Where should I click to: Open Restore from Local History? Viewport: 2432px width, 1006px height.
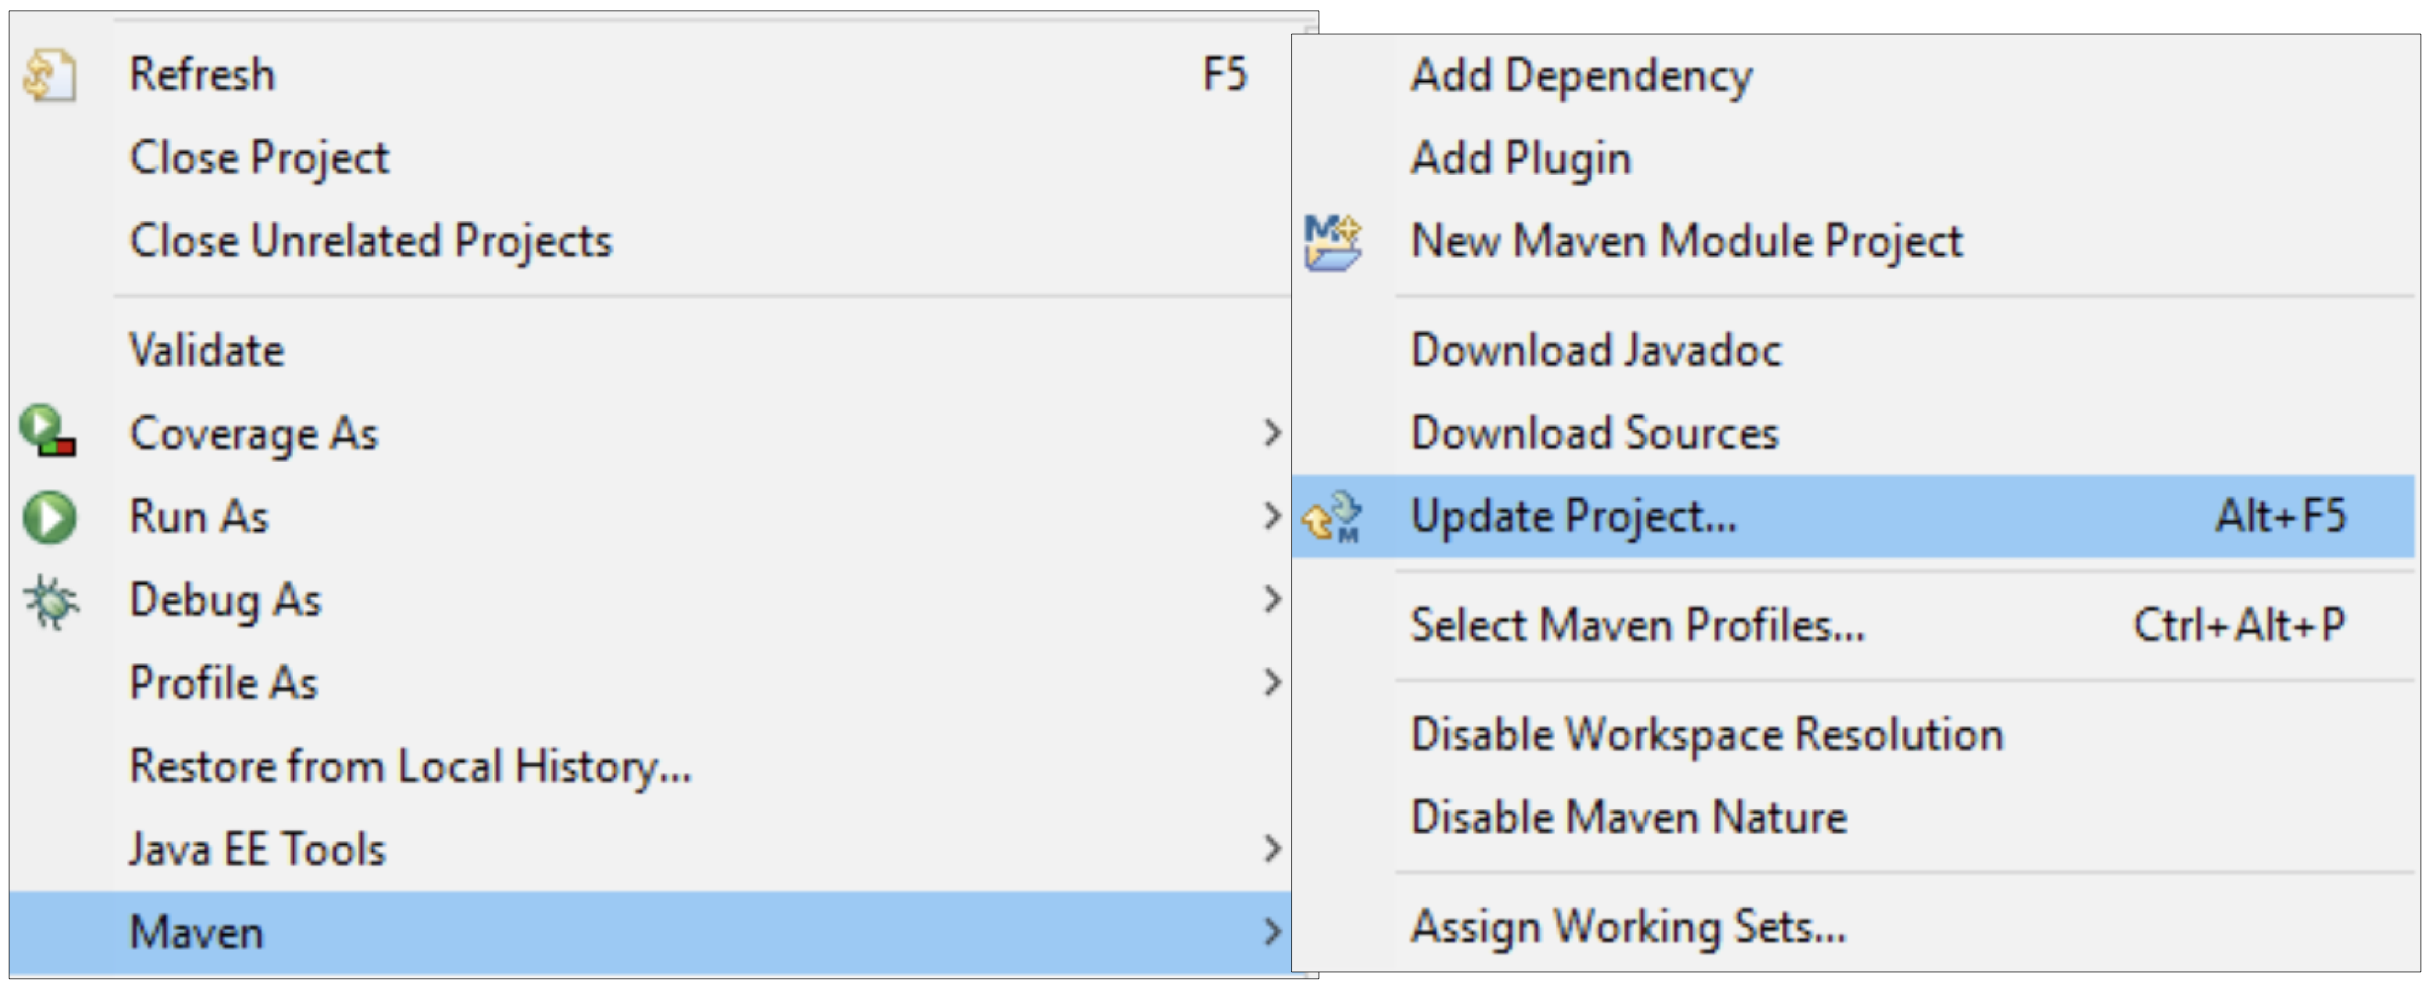pyautogui.click(x=410, y=767)
